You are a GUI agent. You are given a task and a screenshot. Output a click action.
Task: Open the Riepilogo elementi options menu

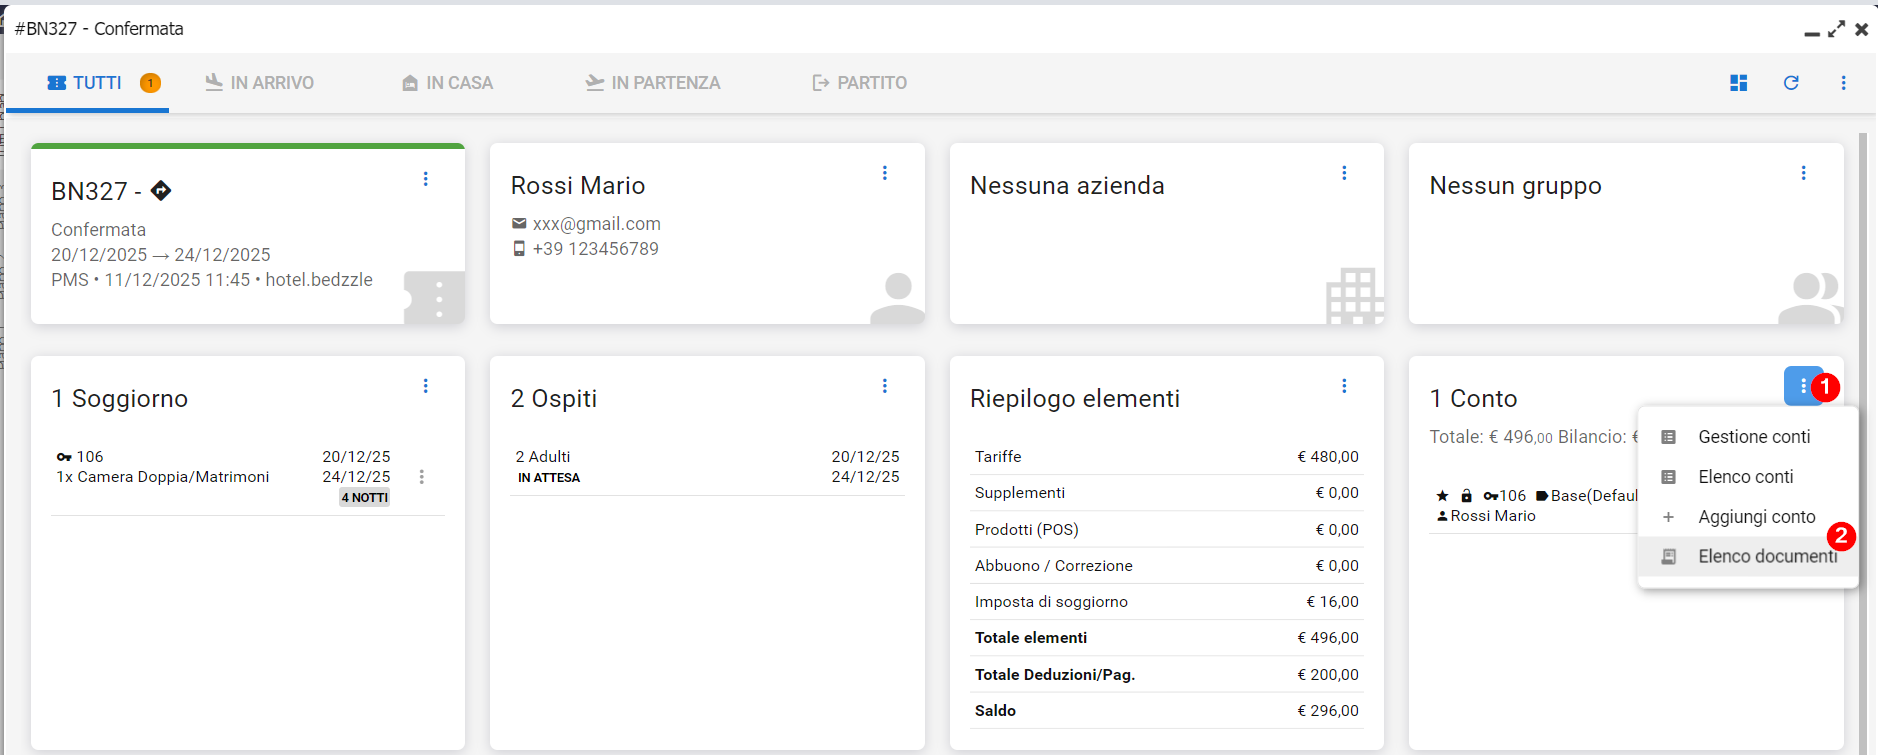coord(1344,386)
